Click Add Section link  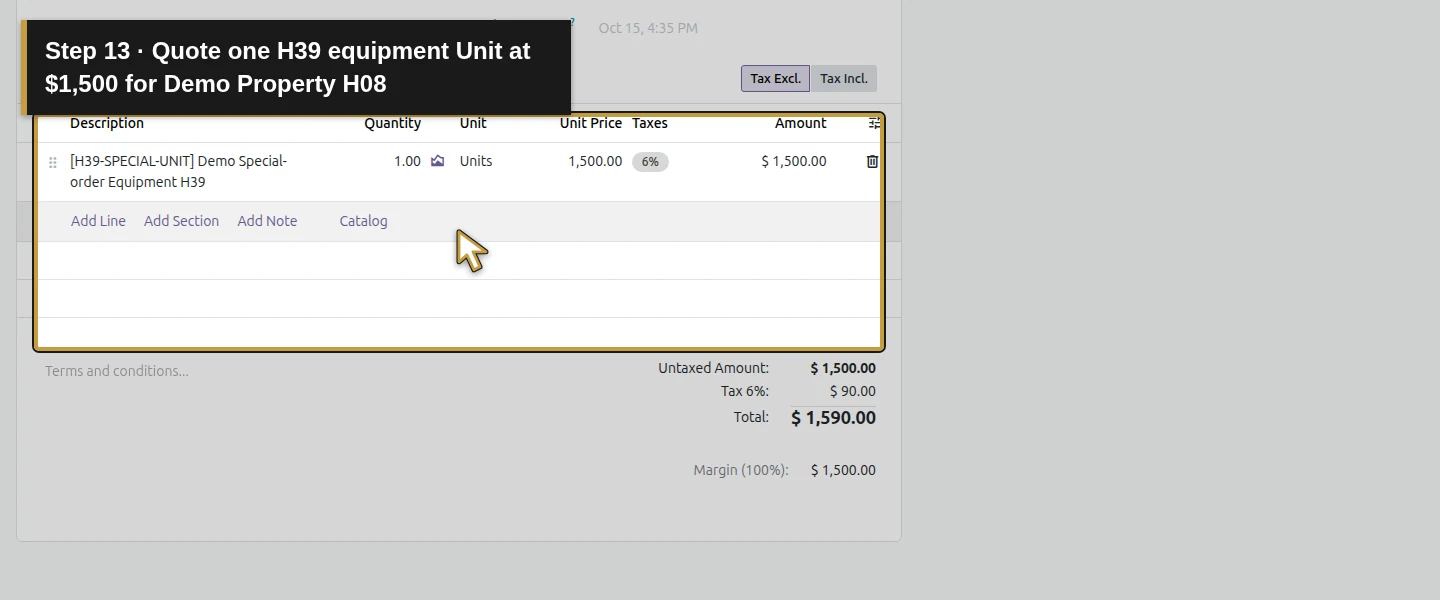[181, 221]
